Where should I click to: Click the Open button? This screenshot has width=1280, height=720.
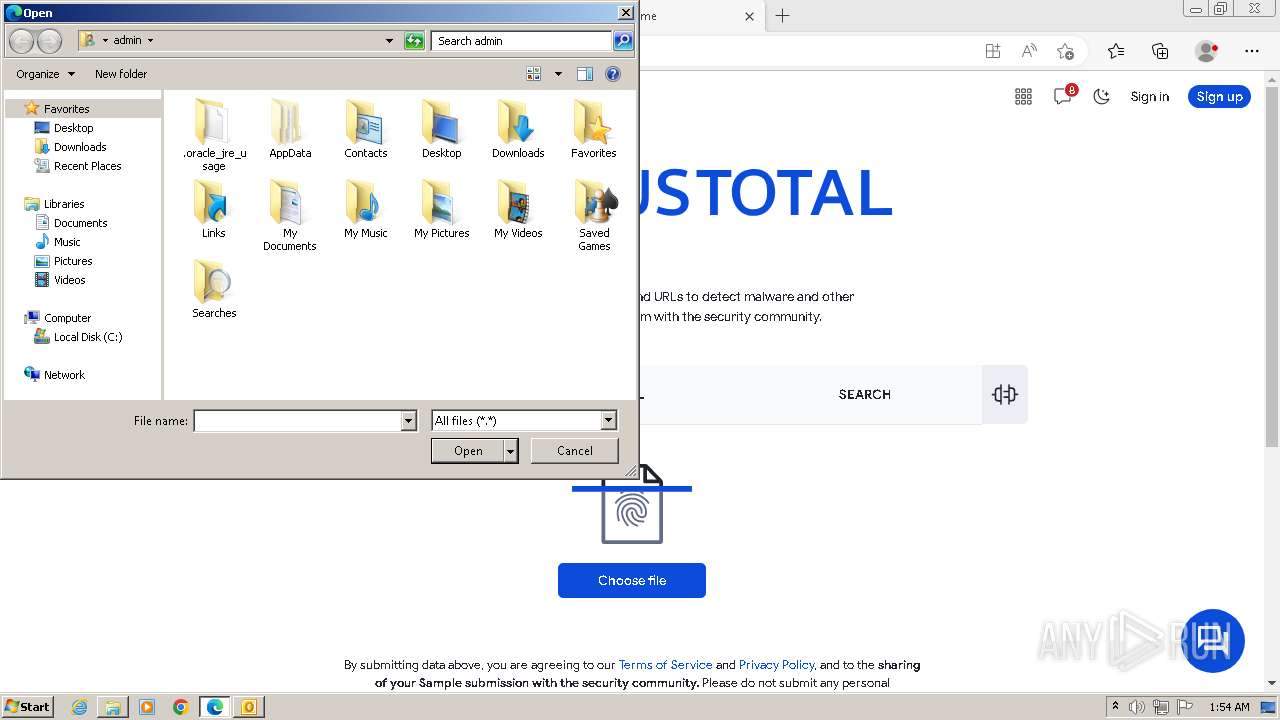468,451
